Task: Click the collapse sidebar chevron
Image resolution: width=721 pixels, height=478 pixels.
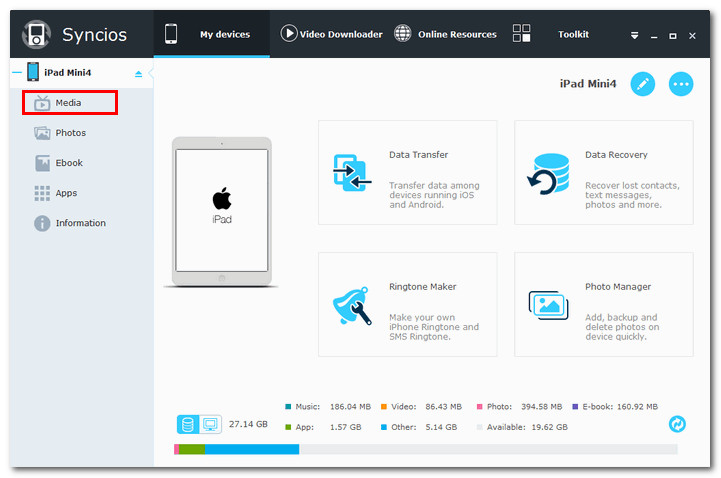Action: 150,74
